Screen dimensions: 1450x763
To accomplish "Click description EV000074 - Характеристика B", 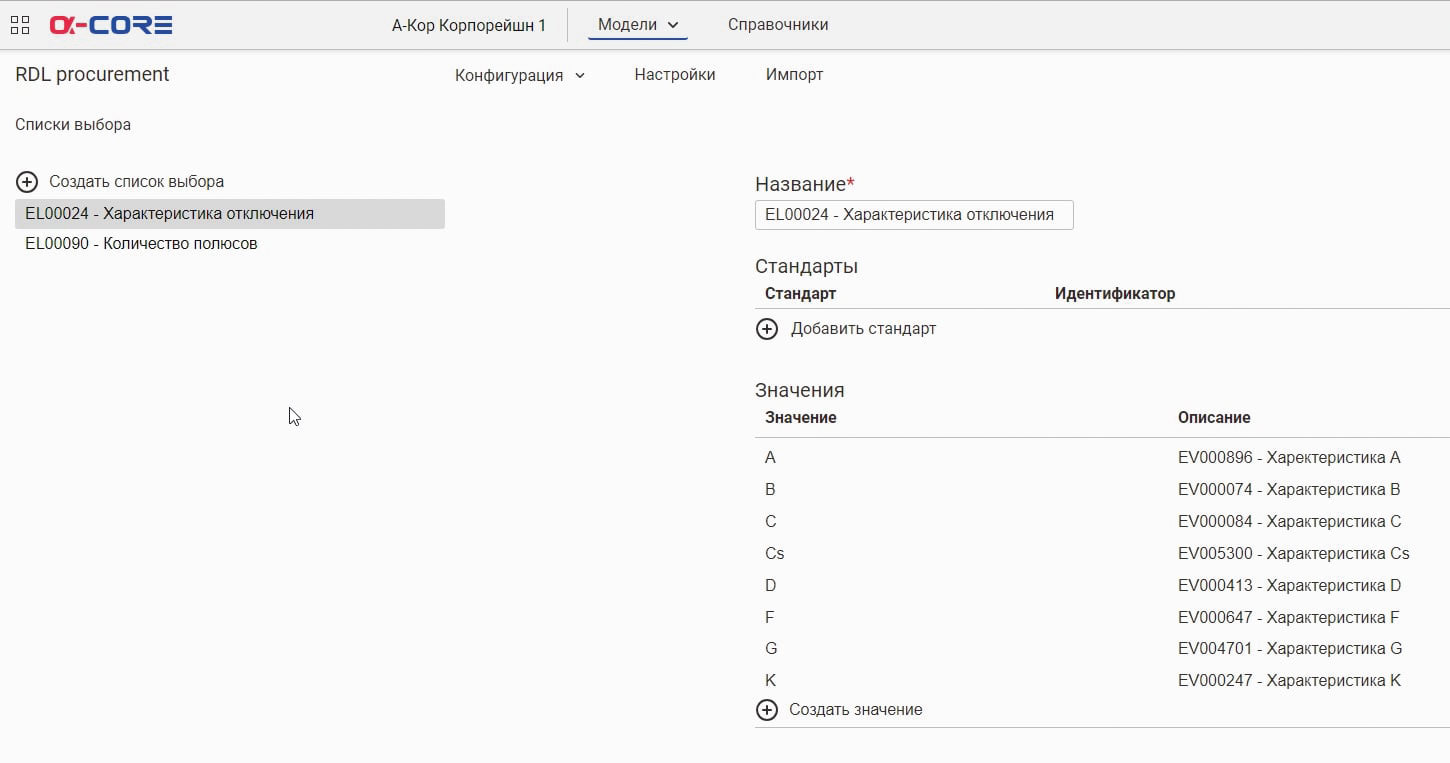I will (1289, 490).
